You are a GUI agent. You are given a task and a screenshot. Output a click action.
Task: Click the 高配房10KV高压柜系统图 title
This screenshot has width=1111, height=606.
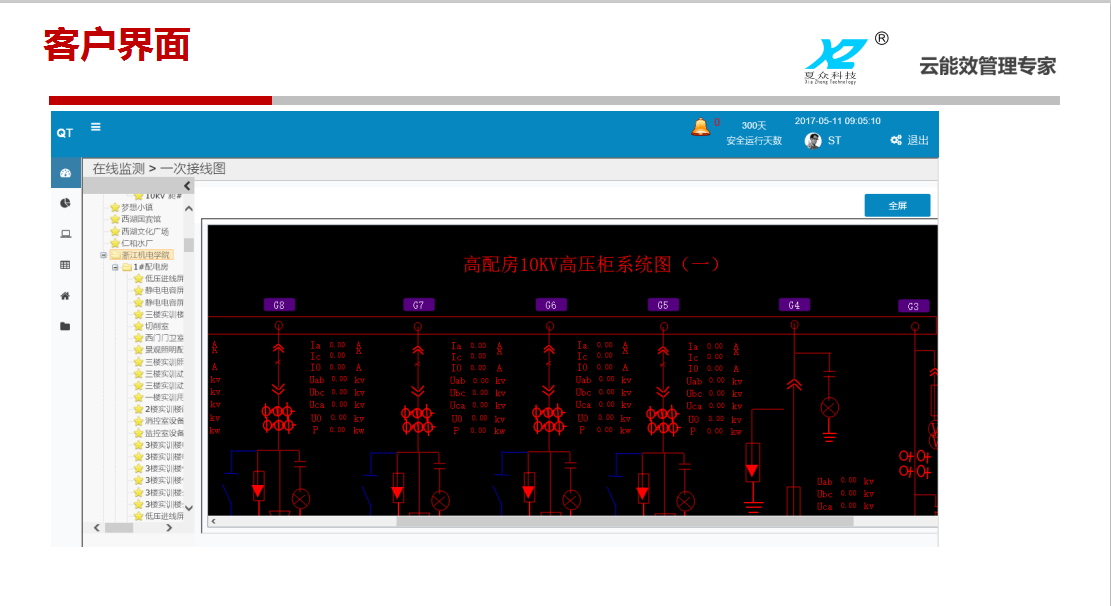[x=592, y=264]
